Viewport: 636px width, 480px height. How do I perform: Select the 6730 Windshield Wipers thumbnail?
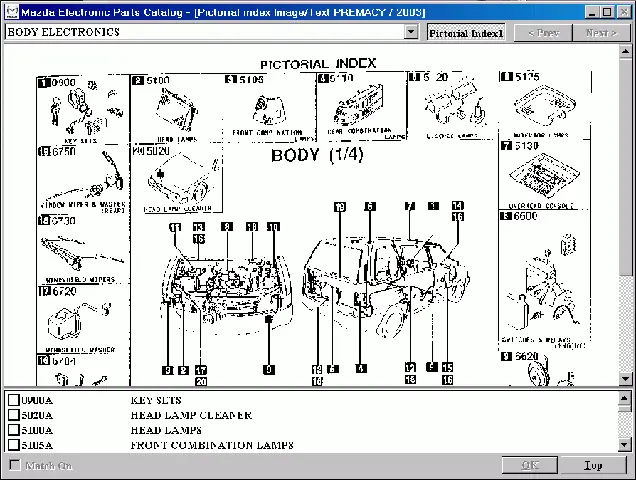point(83,250)
